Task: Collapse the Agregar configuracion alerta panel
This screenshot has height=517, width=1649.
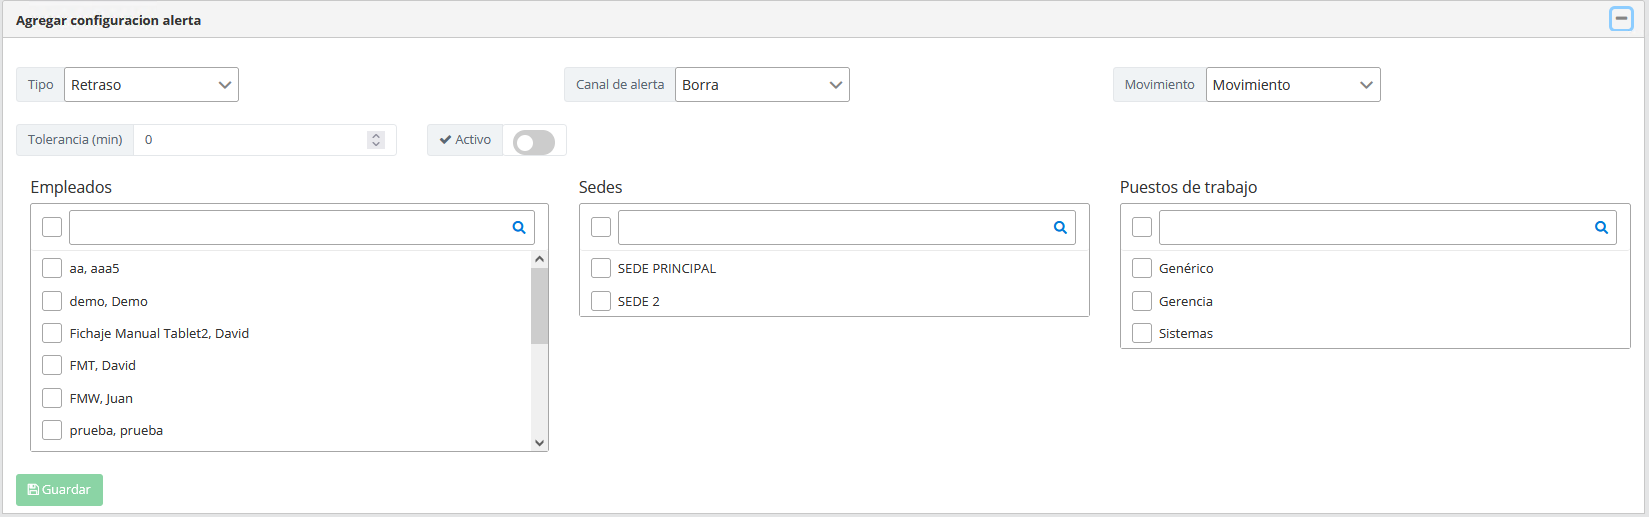Action: click(x=1621, y=19)
